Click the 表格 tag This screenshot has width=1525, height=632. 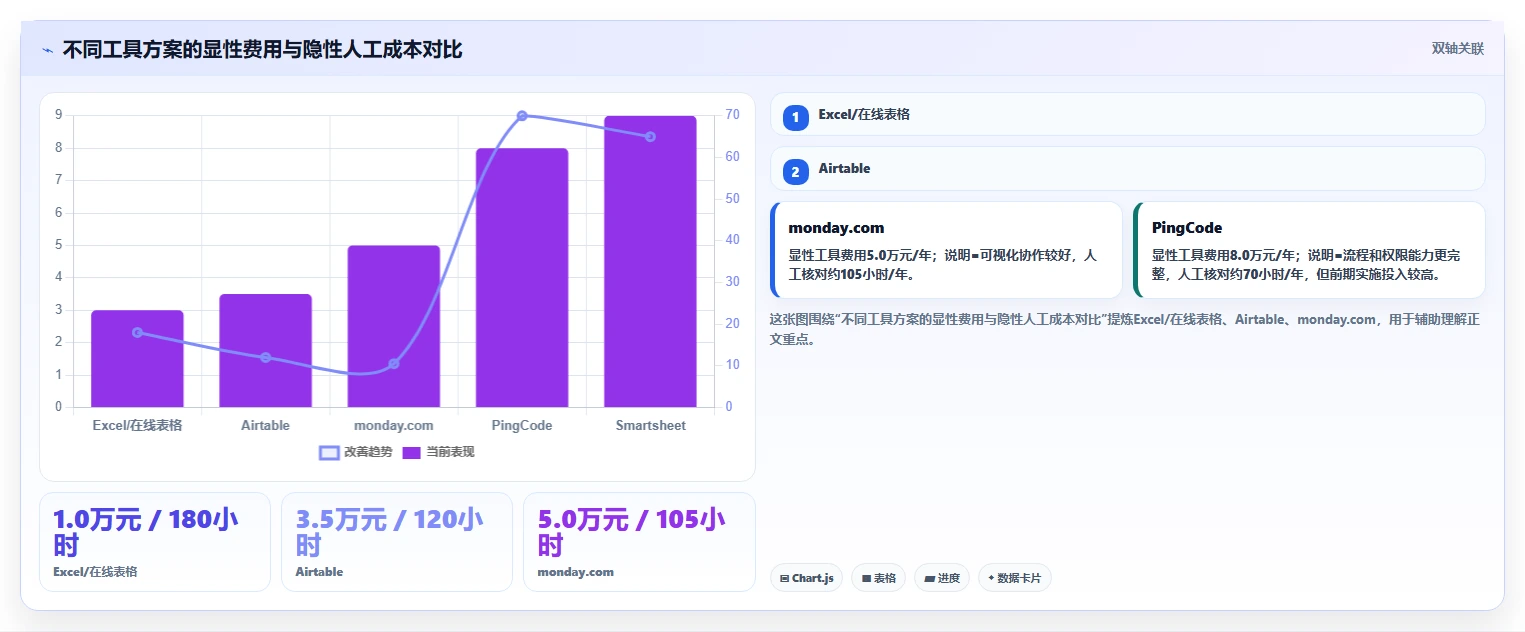coord(879,578)
